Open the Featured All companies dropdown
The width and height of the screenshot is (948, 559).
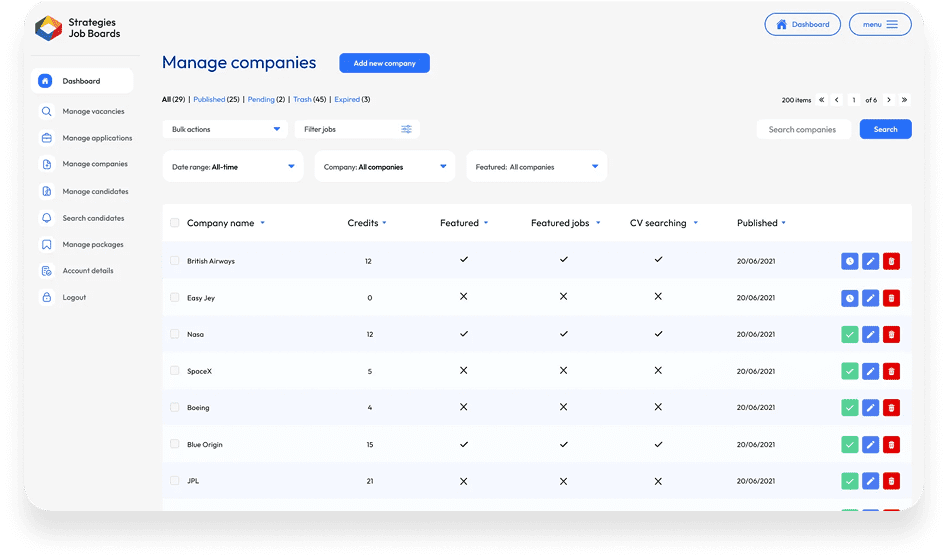[536, 167]
